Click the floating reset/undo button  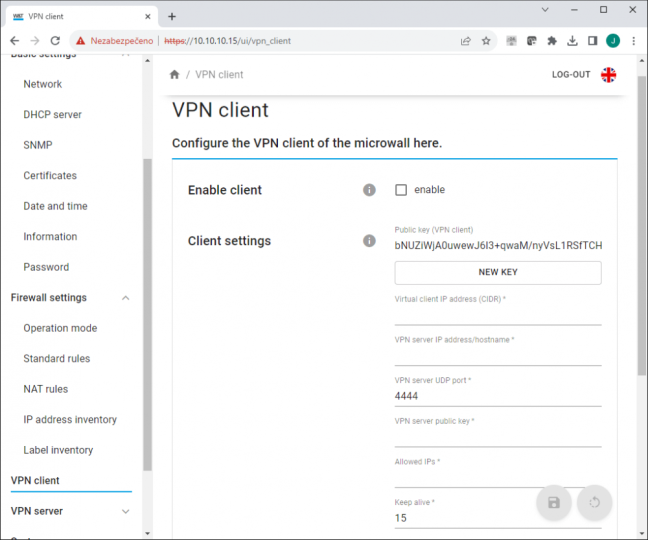coord(594,502)
